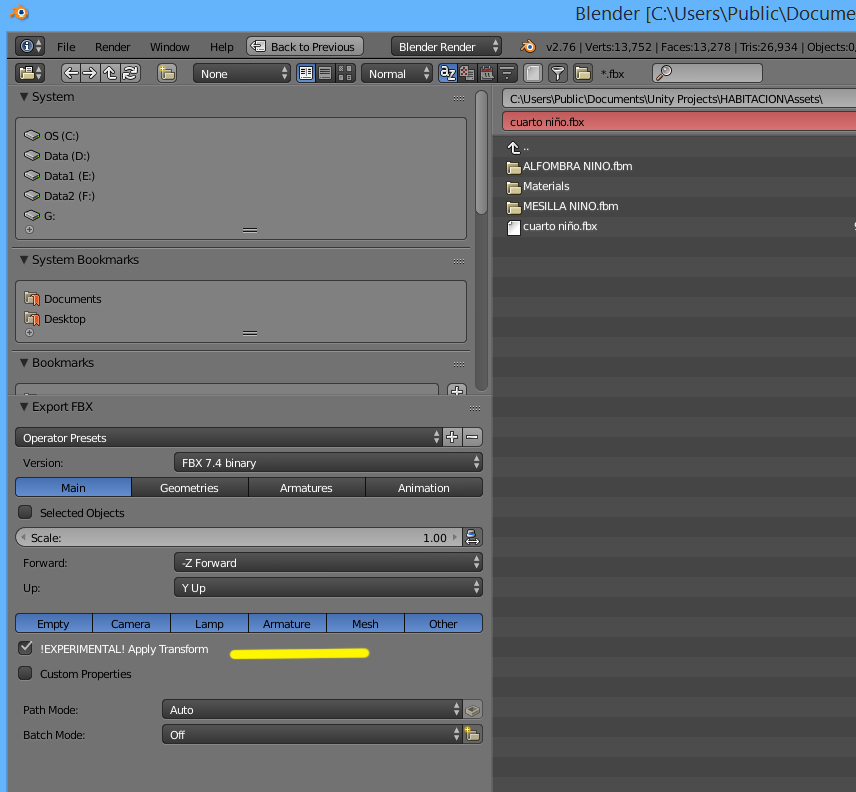The image size is (856, 792).
Task: Switch to the Armatures tab
Action: [306, 487]
